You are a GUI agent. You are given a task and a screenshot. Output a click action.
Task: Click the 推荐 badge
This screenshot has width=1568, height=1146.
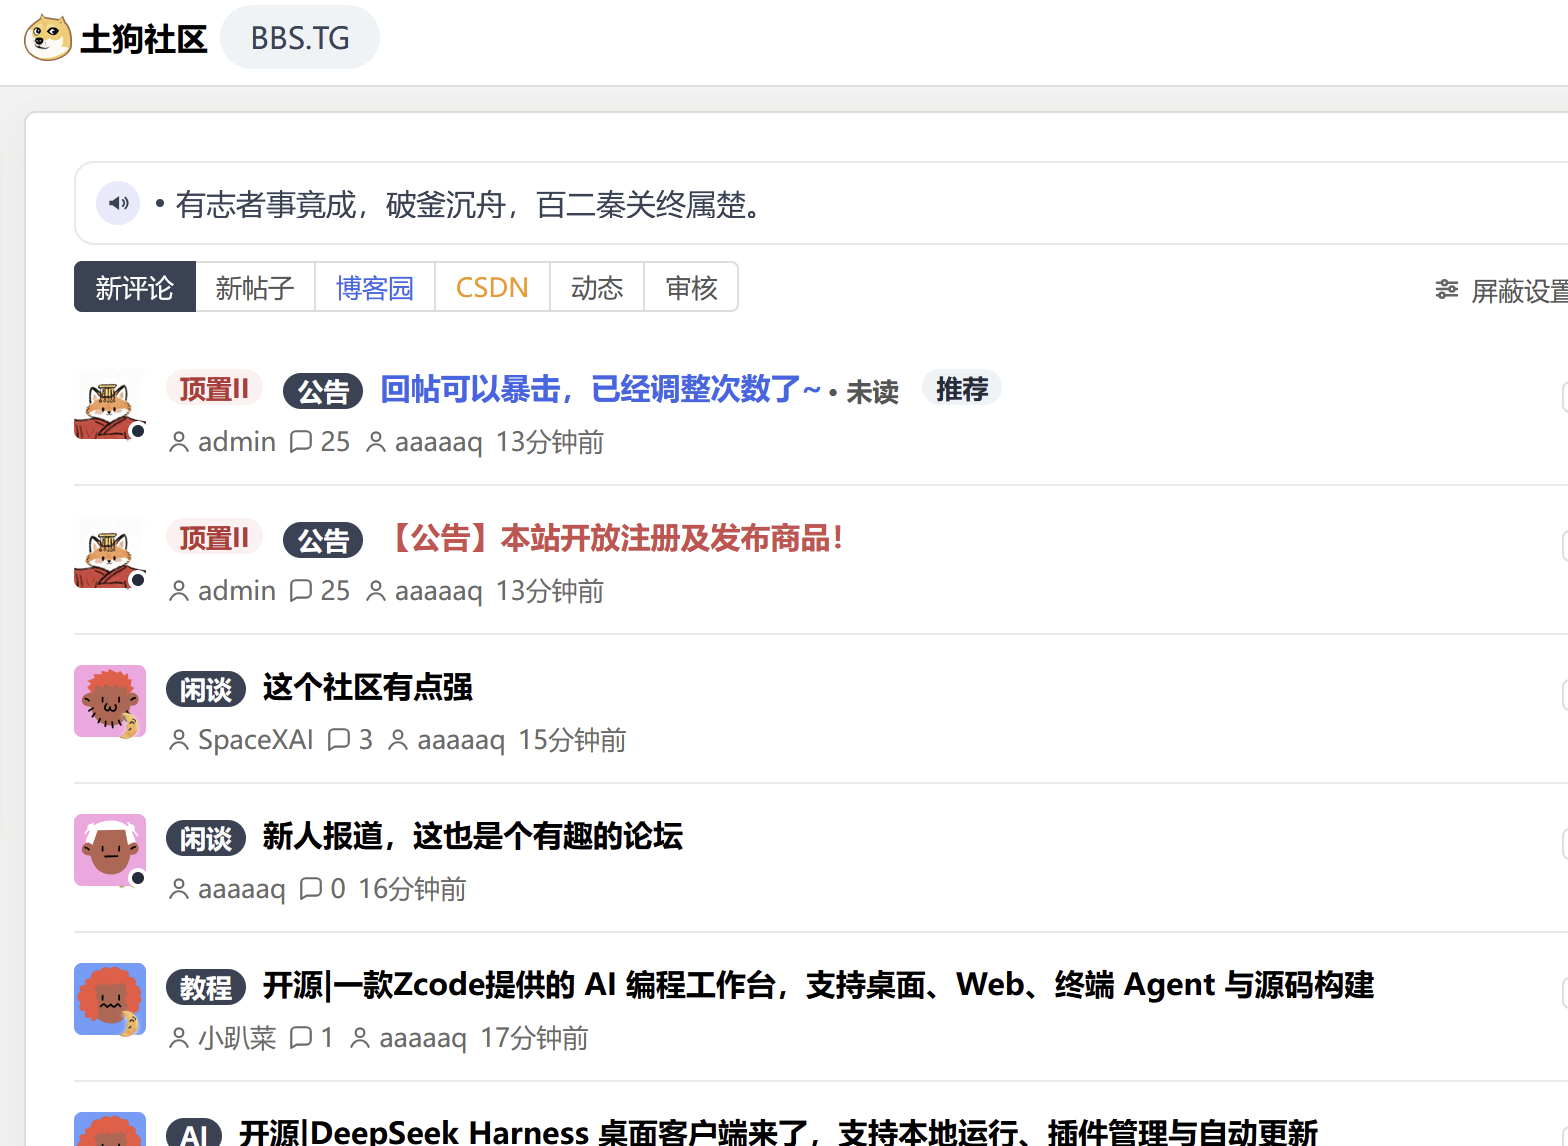(962, 388)
